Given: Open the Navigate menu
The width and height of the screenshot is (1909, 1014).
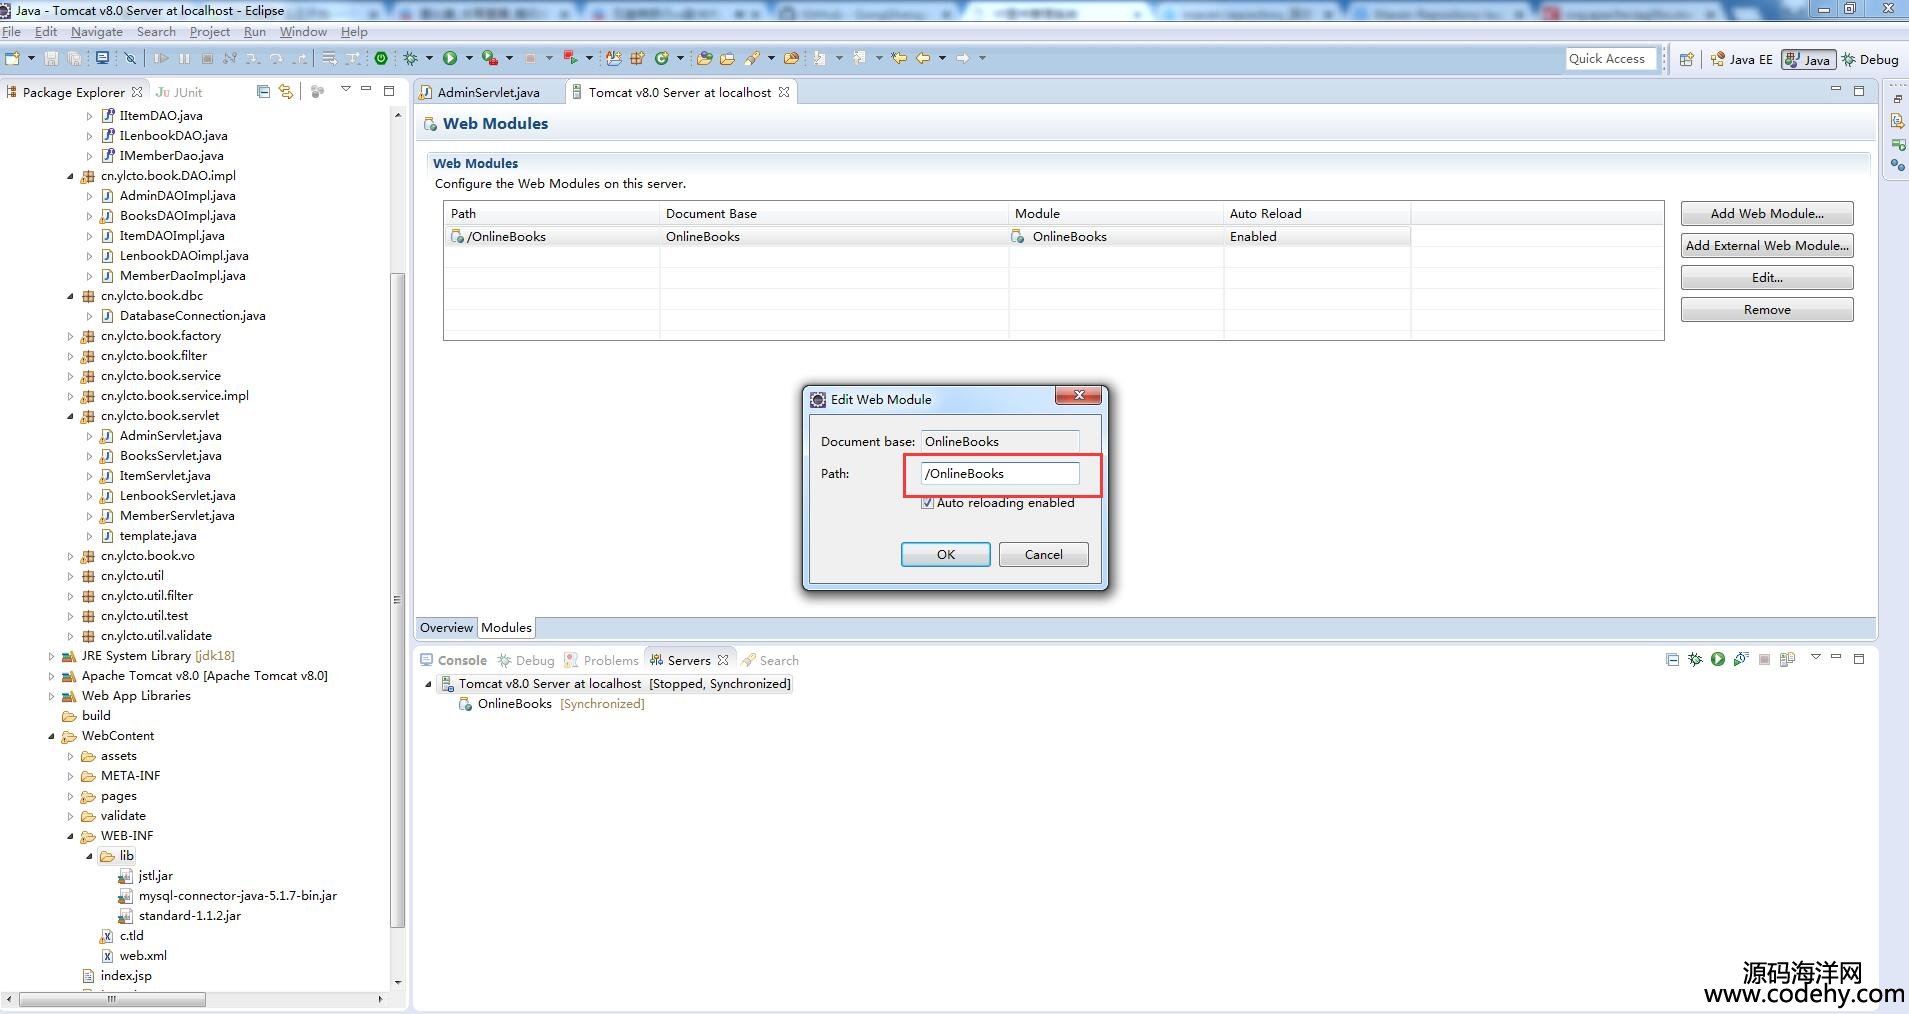Looking at the screenshot, I should (x=97, y=32).
